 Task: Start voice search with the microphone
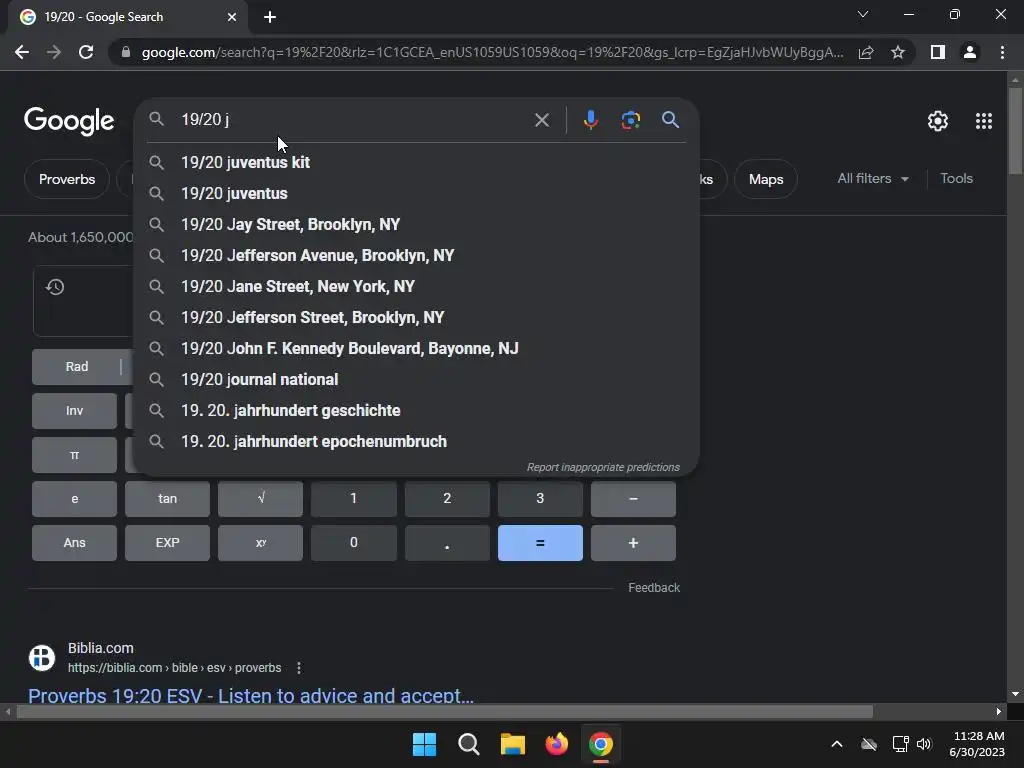point(590,120)
